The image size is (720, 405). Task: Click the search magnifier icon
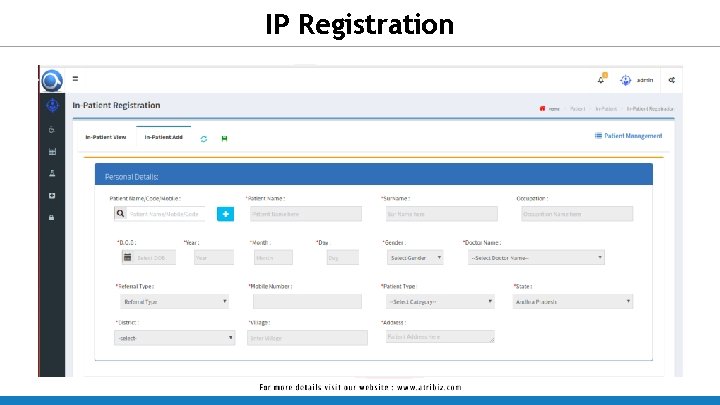[120, 214]
